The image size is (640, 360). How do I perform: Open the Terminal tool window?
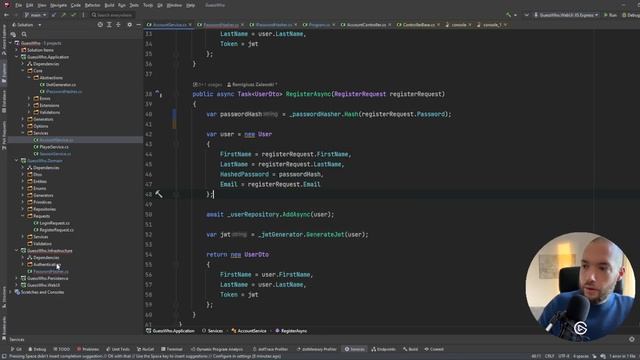coord(172,349)
